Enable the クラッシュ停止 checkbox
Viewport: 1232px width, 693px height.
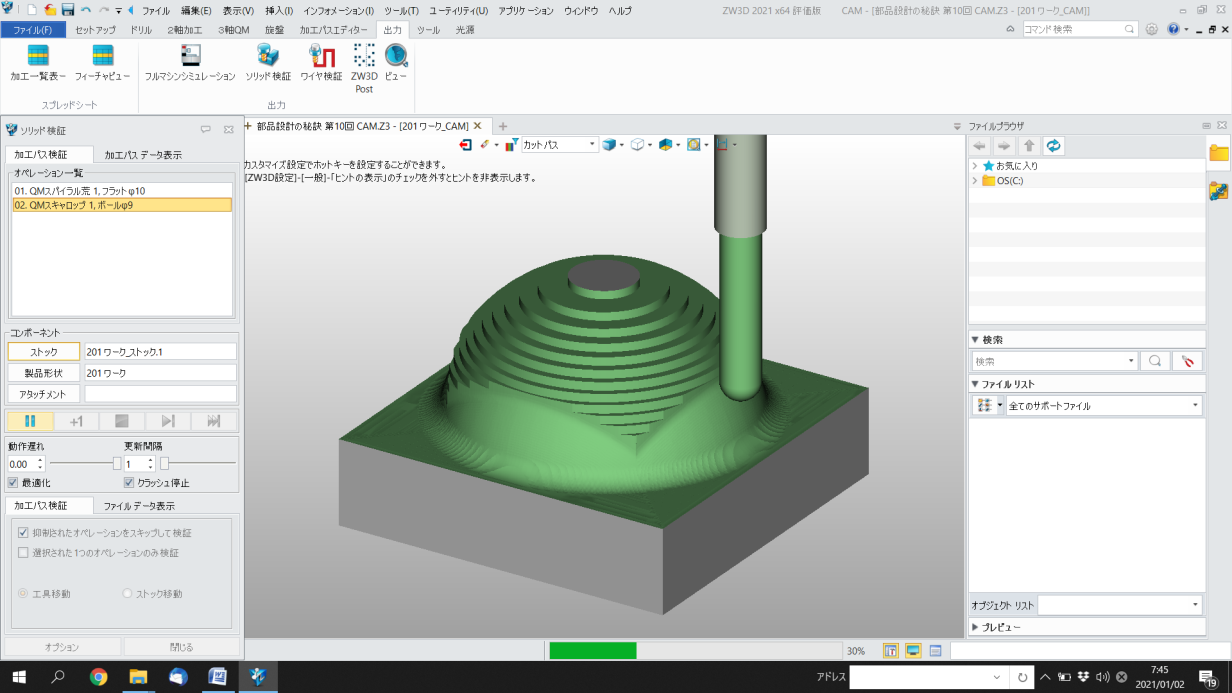(x=129, y=481)
